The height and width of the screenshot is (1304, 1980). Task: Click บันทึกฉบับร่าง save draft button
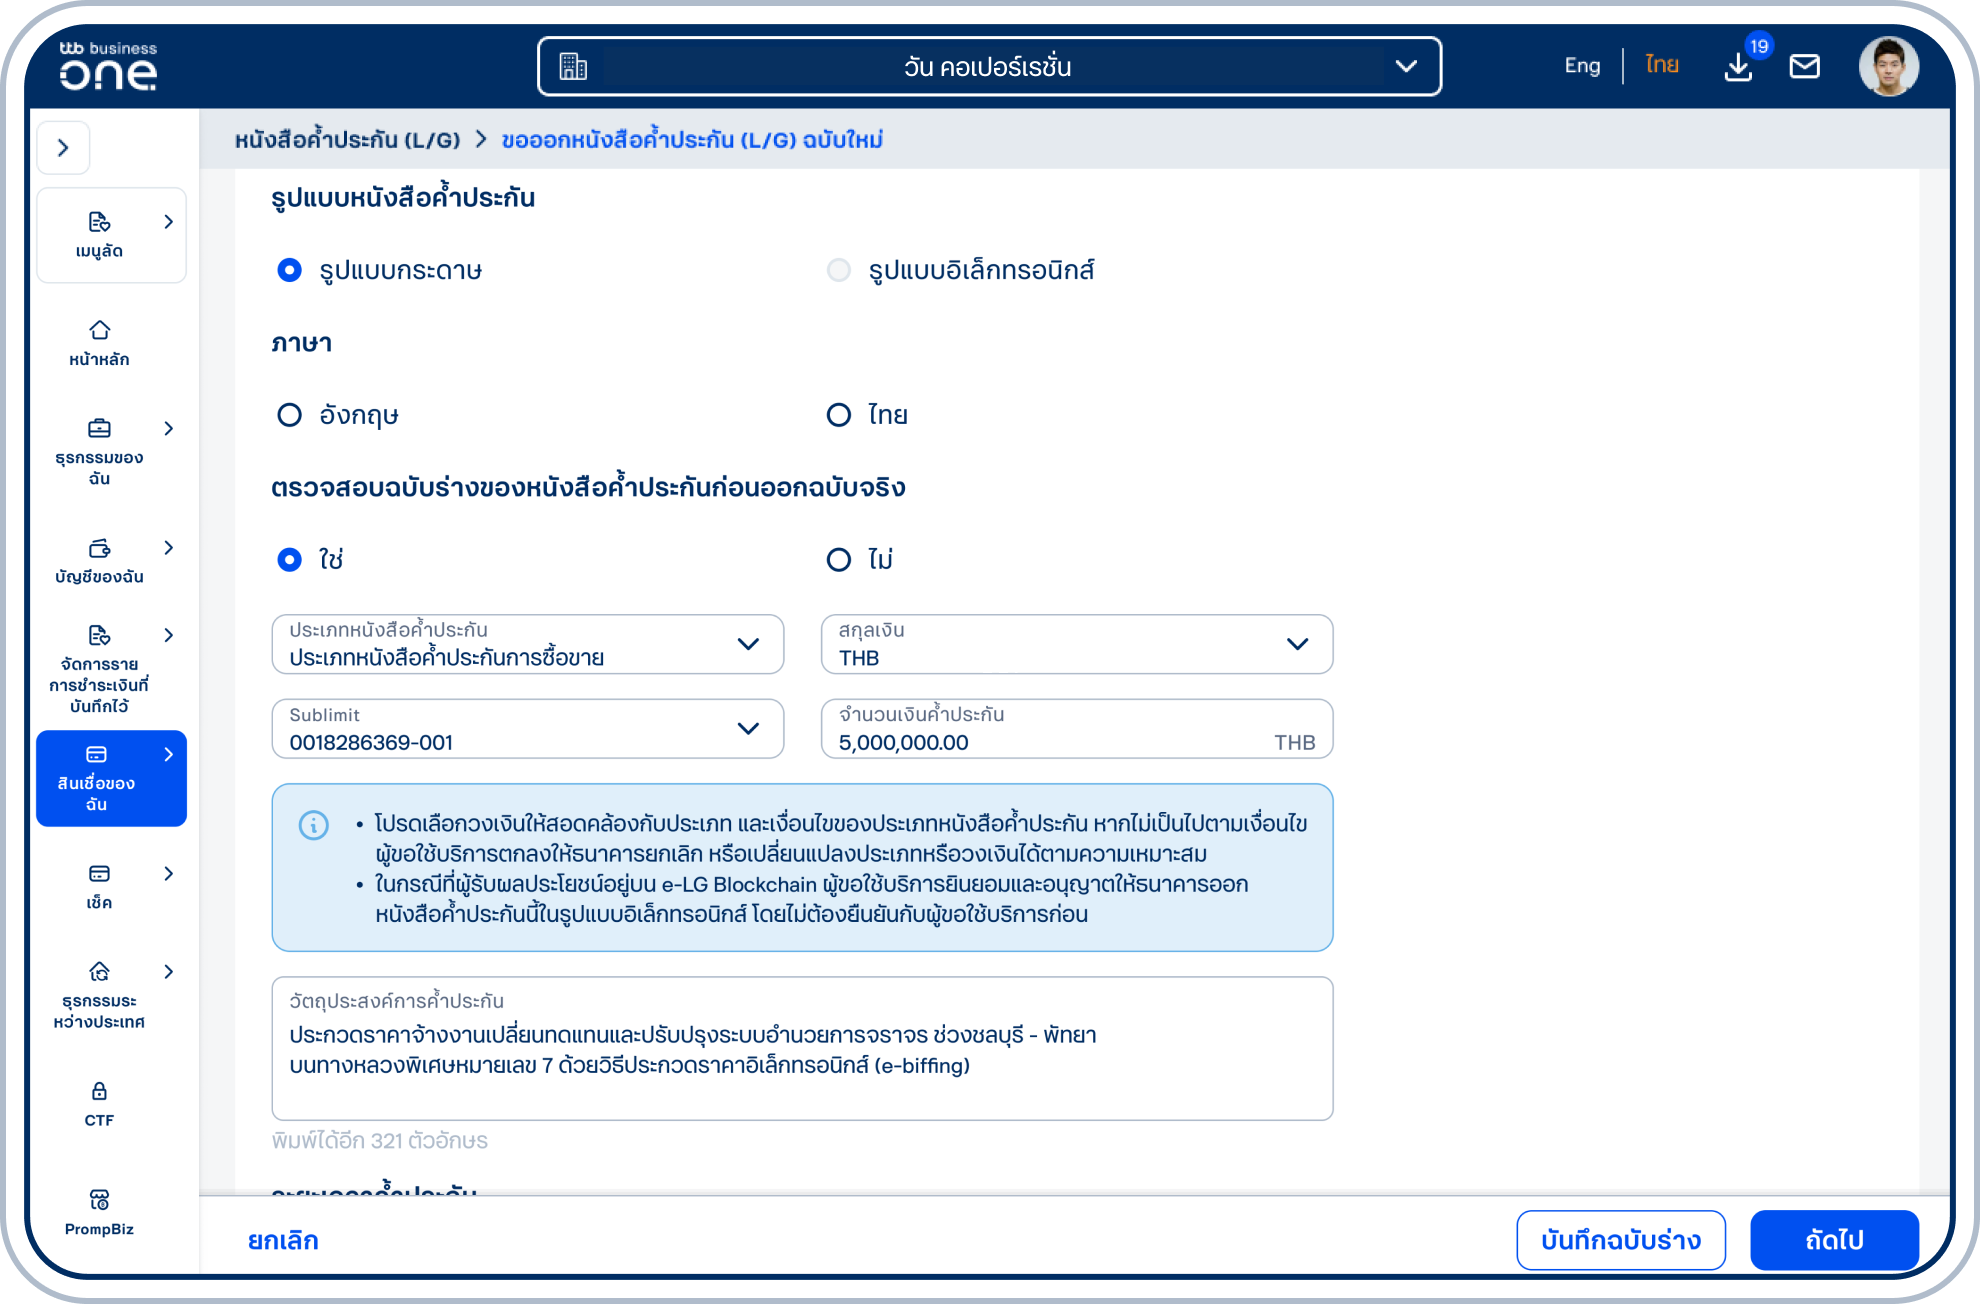pos(1620,1240)
